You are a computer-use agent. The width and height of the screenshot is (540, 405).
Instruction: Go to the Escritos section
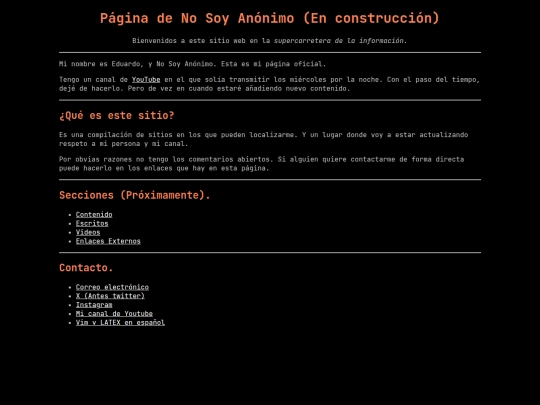[x=92, y=224]
